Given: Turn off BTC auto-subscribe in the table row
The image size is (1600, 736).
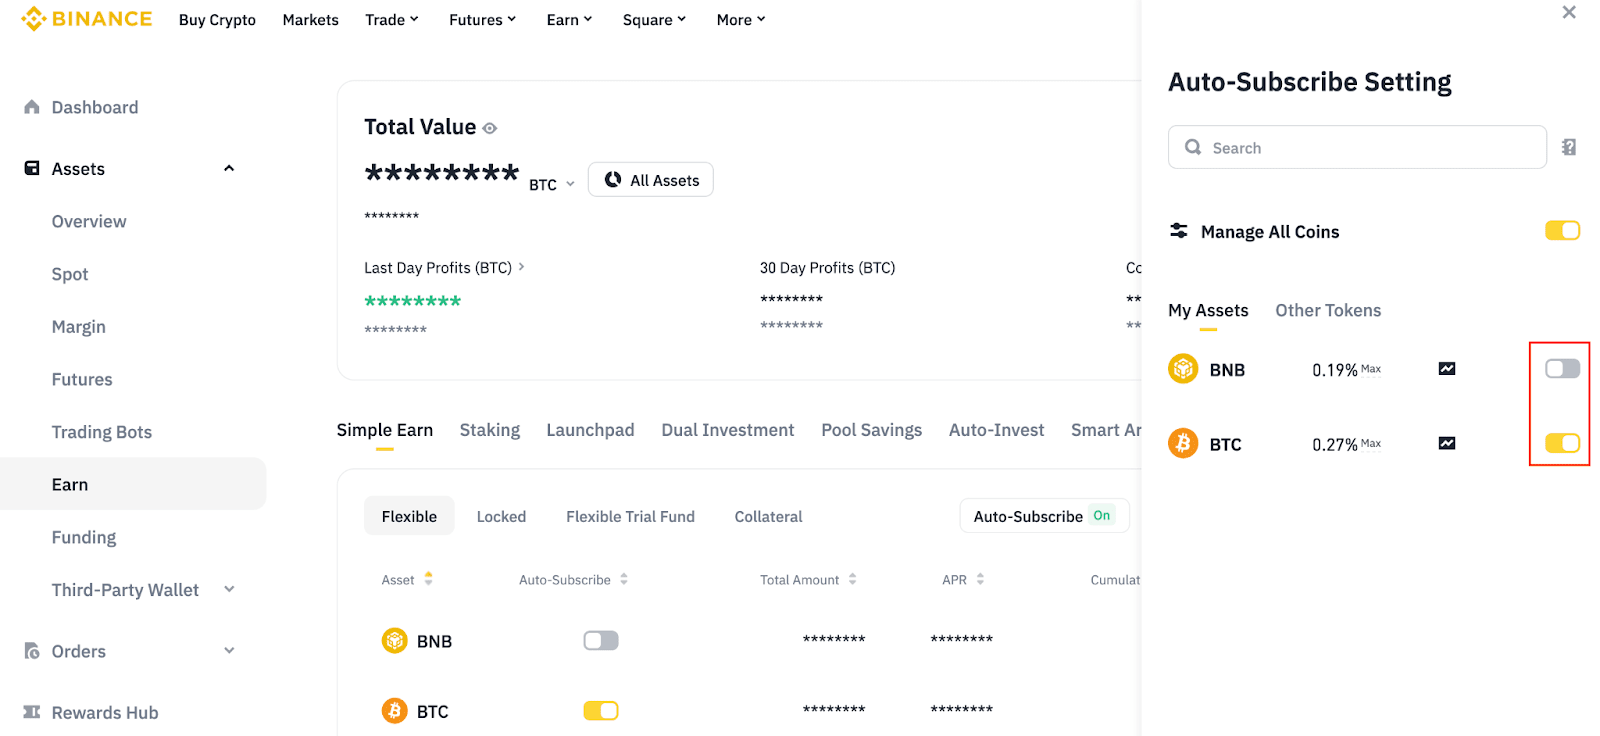Looking at the screenshot, I should tap(601, 711).
